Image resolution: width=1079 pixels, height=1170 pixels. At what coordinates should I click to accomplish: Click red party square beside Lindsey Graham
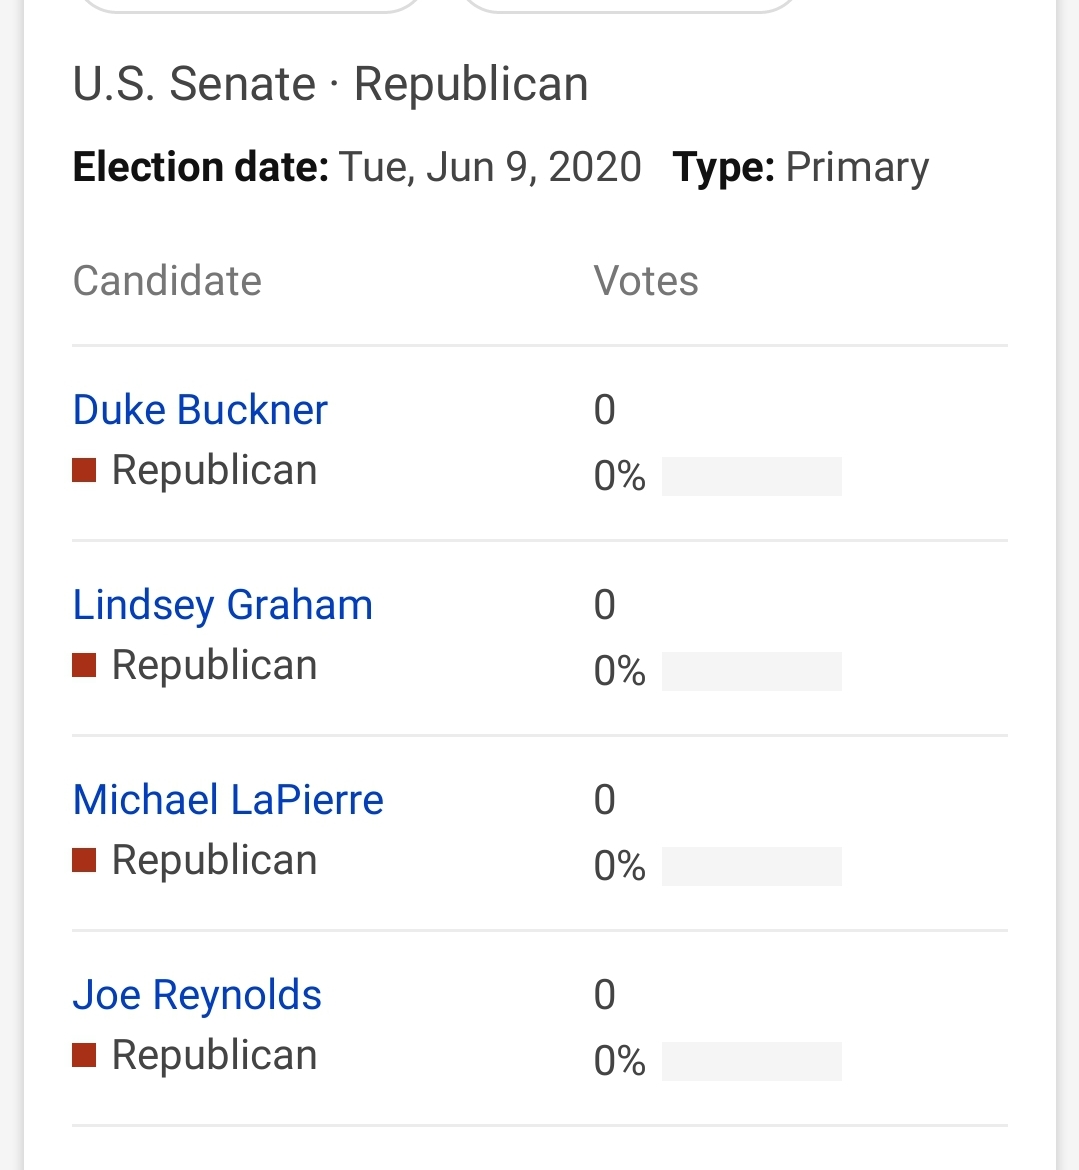[84, 666]
